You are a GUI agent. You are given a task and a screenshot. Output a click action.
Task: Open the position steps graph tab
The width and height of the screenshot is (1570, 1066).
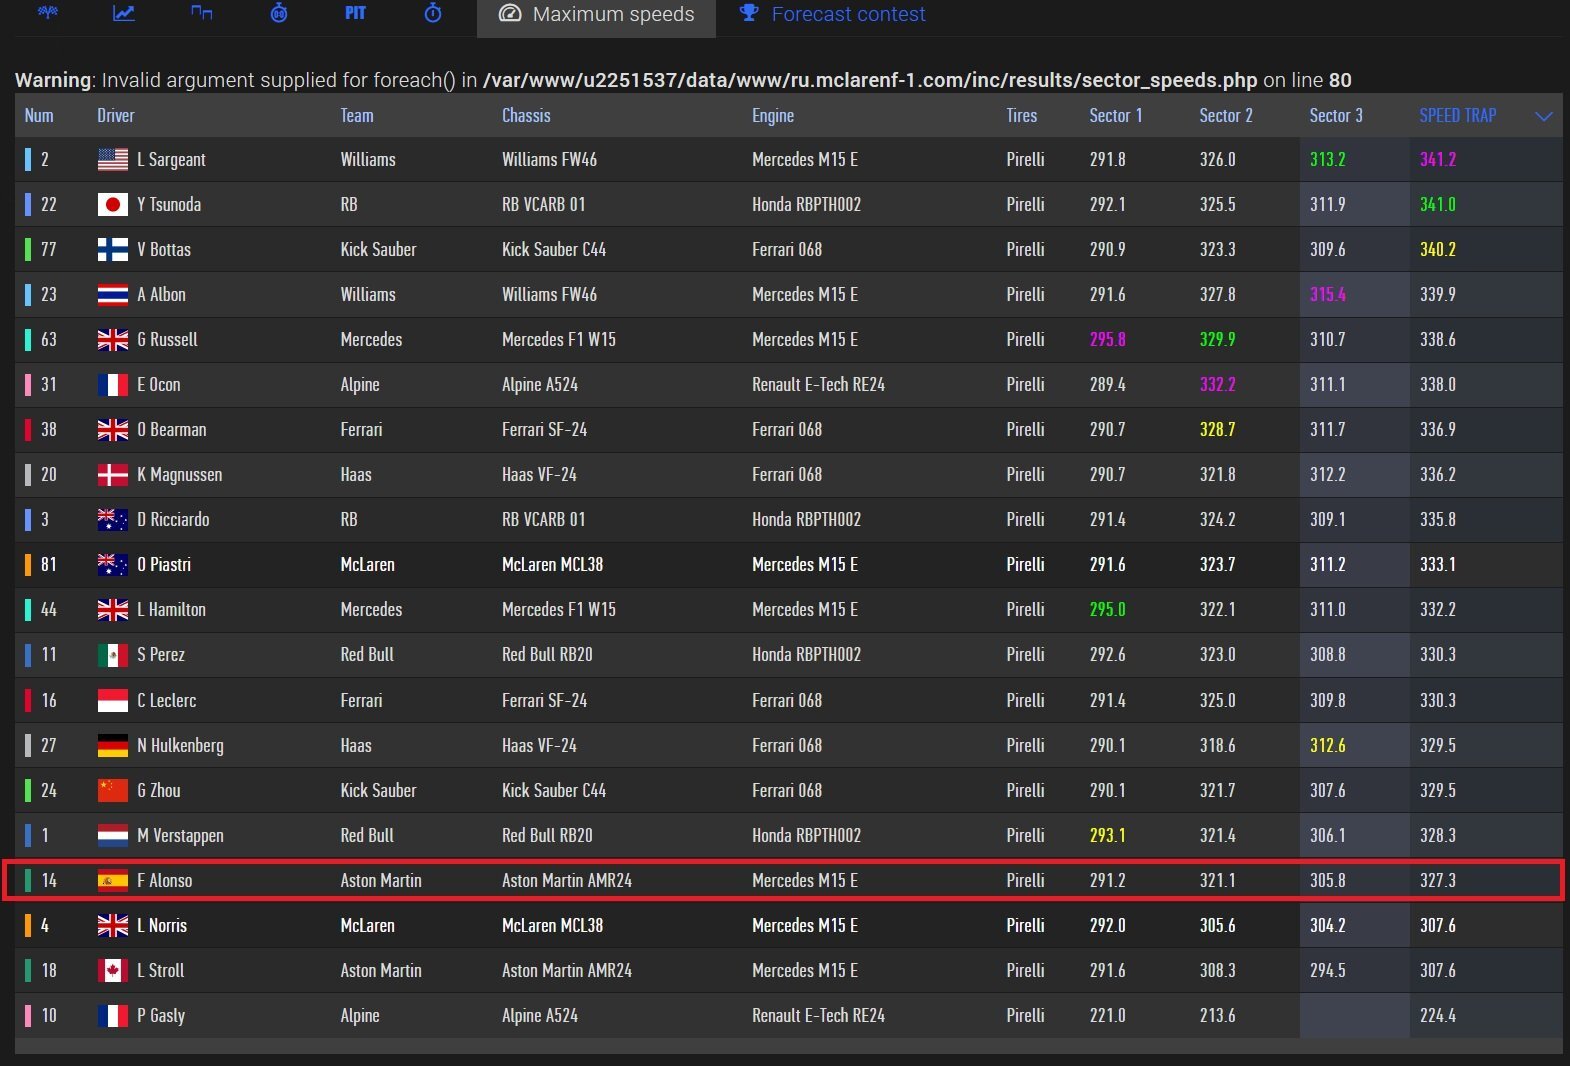click(201, 13)
